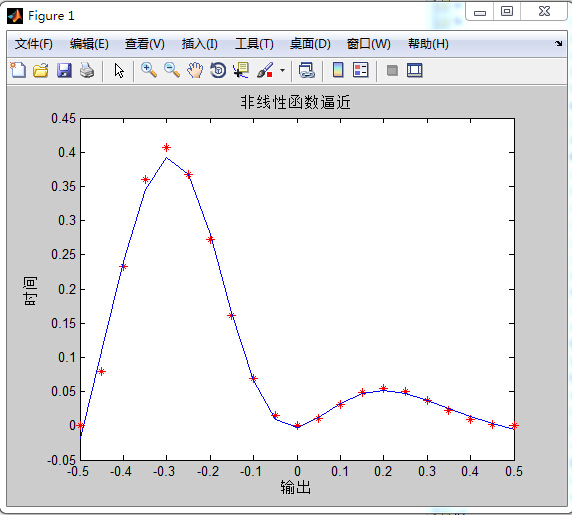Minimize the Figure 1 window
572x515 pixels.
pyautogui.click(x=480, y=12)
